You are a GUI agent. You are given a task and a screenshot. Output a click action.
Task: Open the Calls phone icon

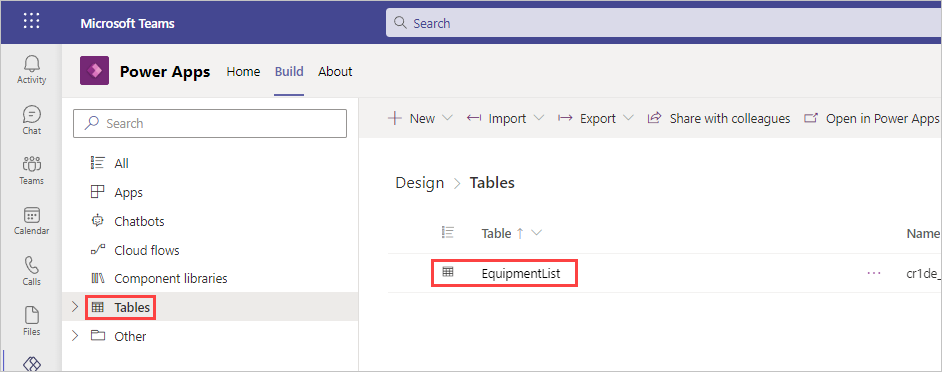point(31,271)
